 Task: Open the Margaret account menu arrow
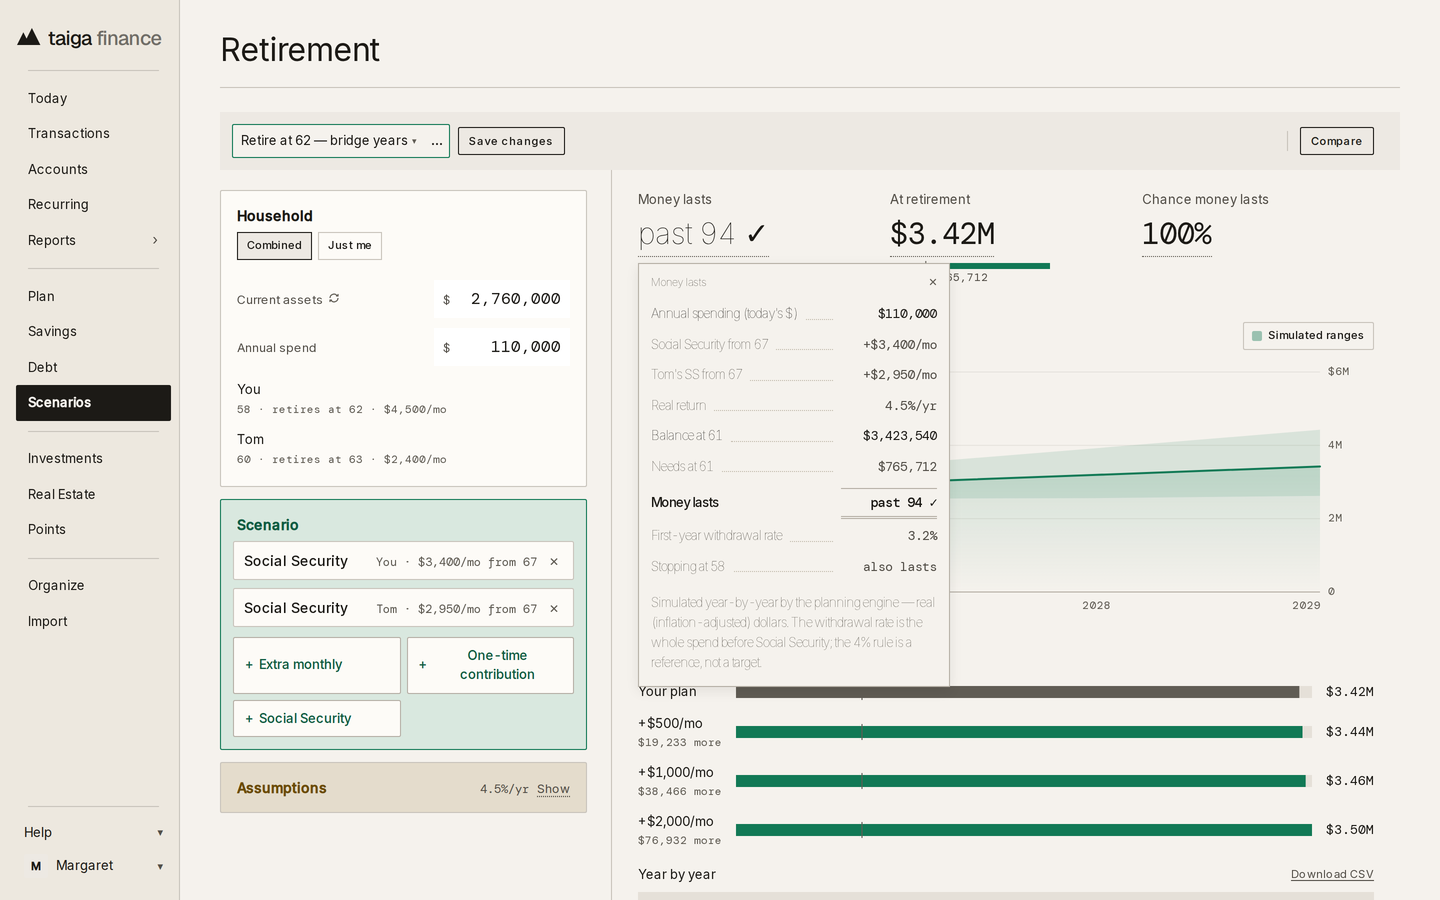click(x=160, y=867)
